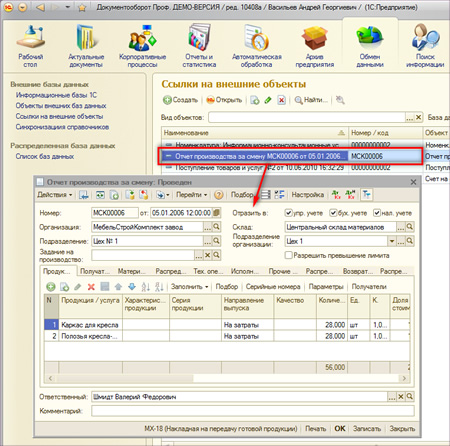
Task: Toggle the упр. учете checkbox
Action: [x=289, y=213]
